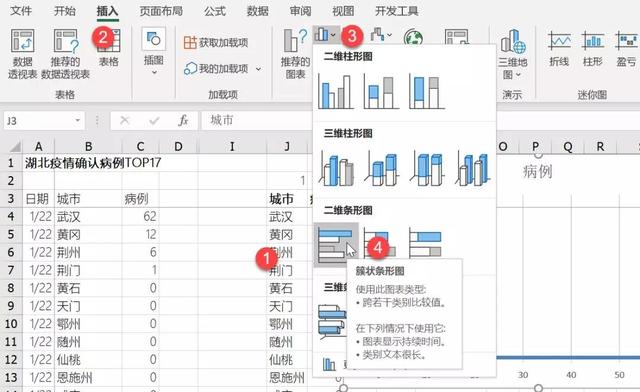Insert a 数据透视表 pivot table
The image size is (640, 392).
pyautogui.click(x=22, y=53)
